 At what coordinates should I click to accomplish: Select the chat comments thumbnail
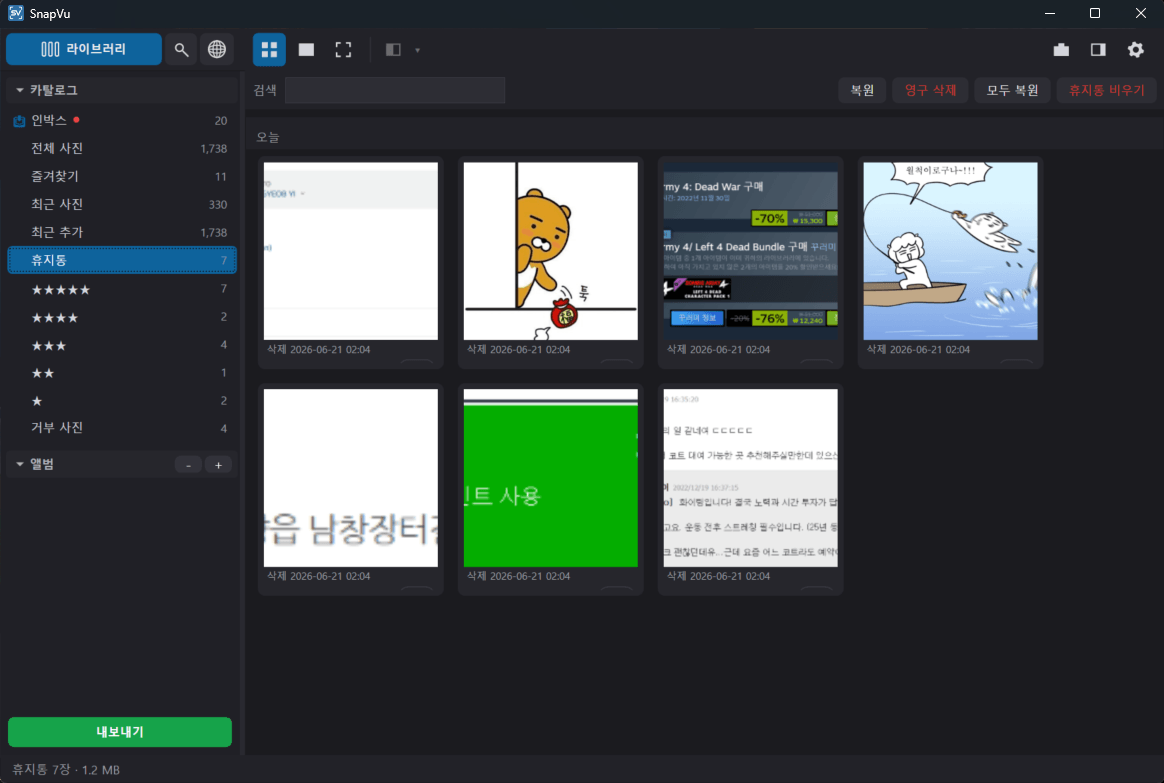[750, 478]
